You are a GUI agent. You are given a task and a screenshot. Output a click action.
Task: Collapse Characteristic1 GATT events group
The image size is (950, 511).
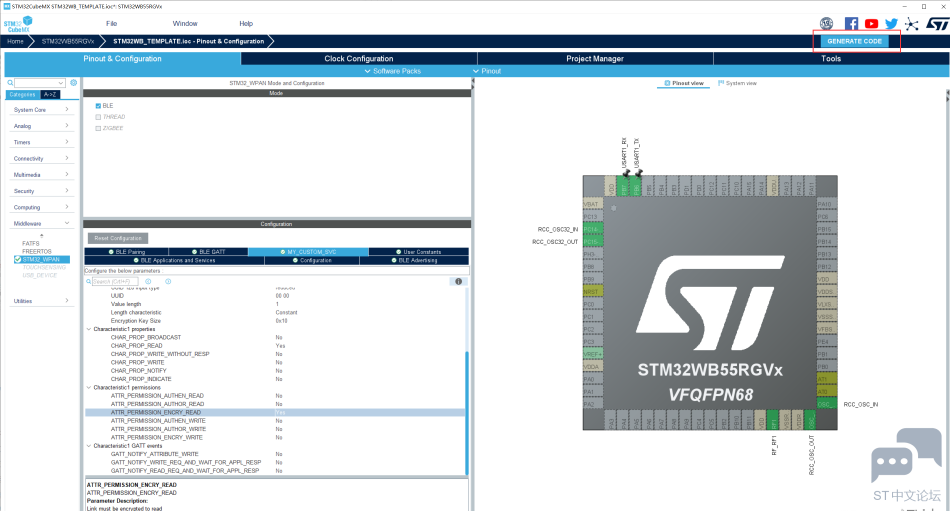point(89,446)
